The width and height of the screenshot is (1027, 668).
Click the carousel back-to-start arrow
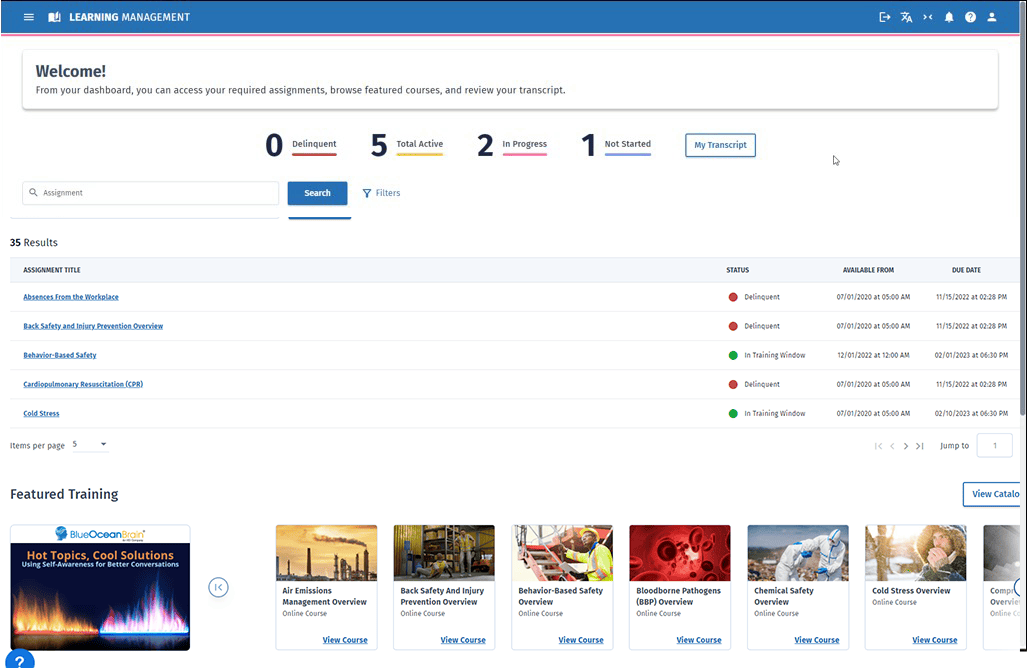[219, 587]
